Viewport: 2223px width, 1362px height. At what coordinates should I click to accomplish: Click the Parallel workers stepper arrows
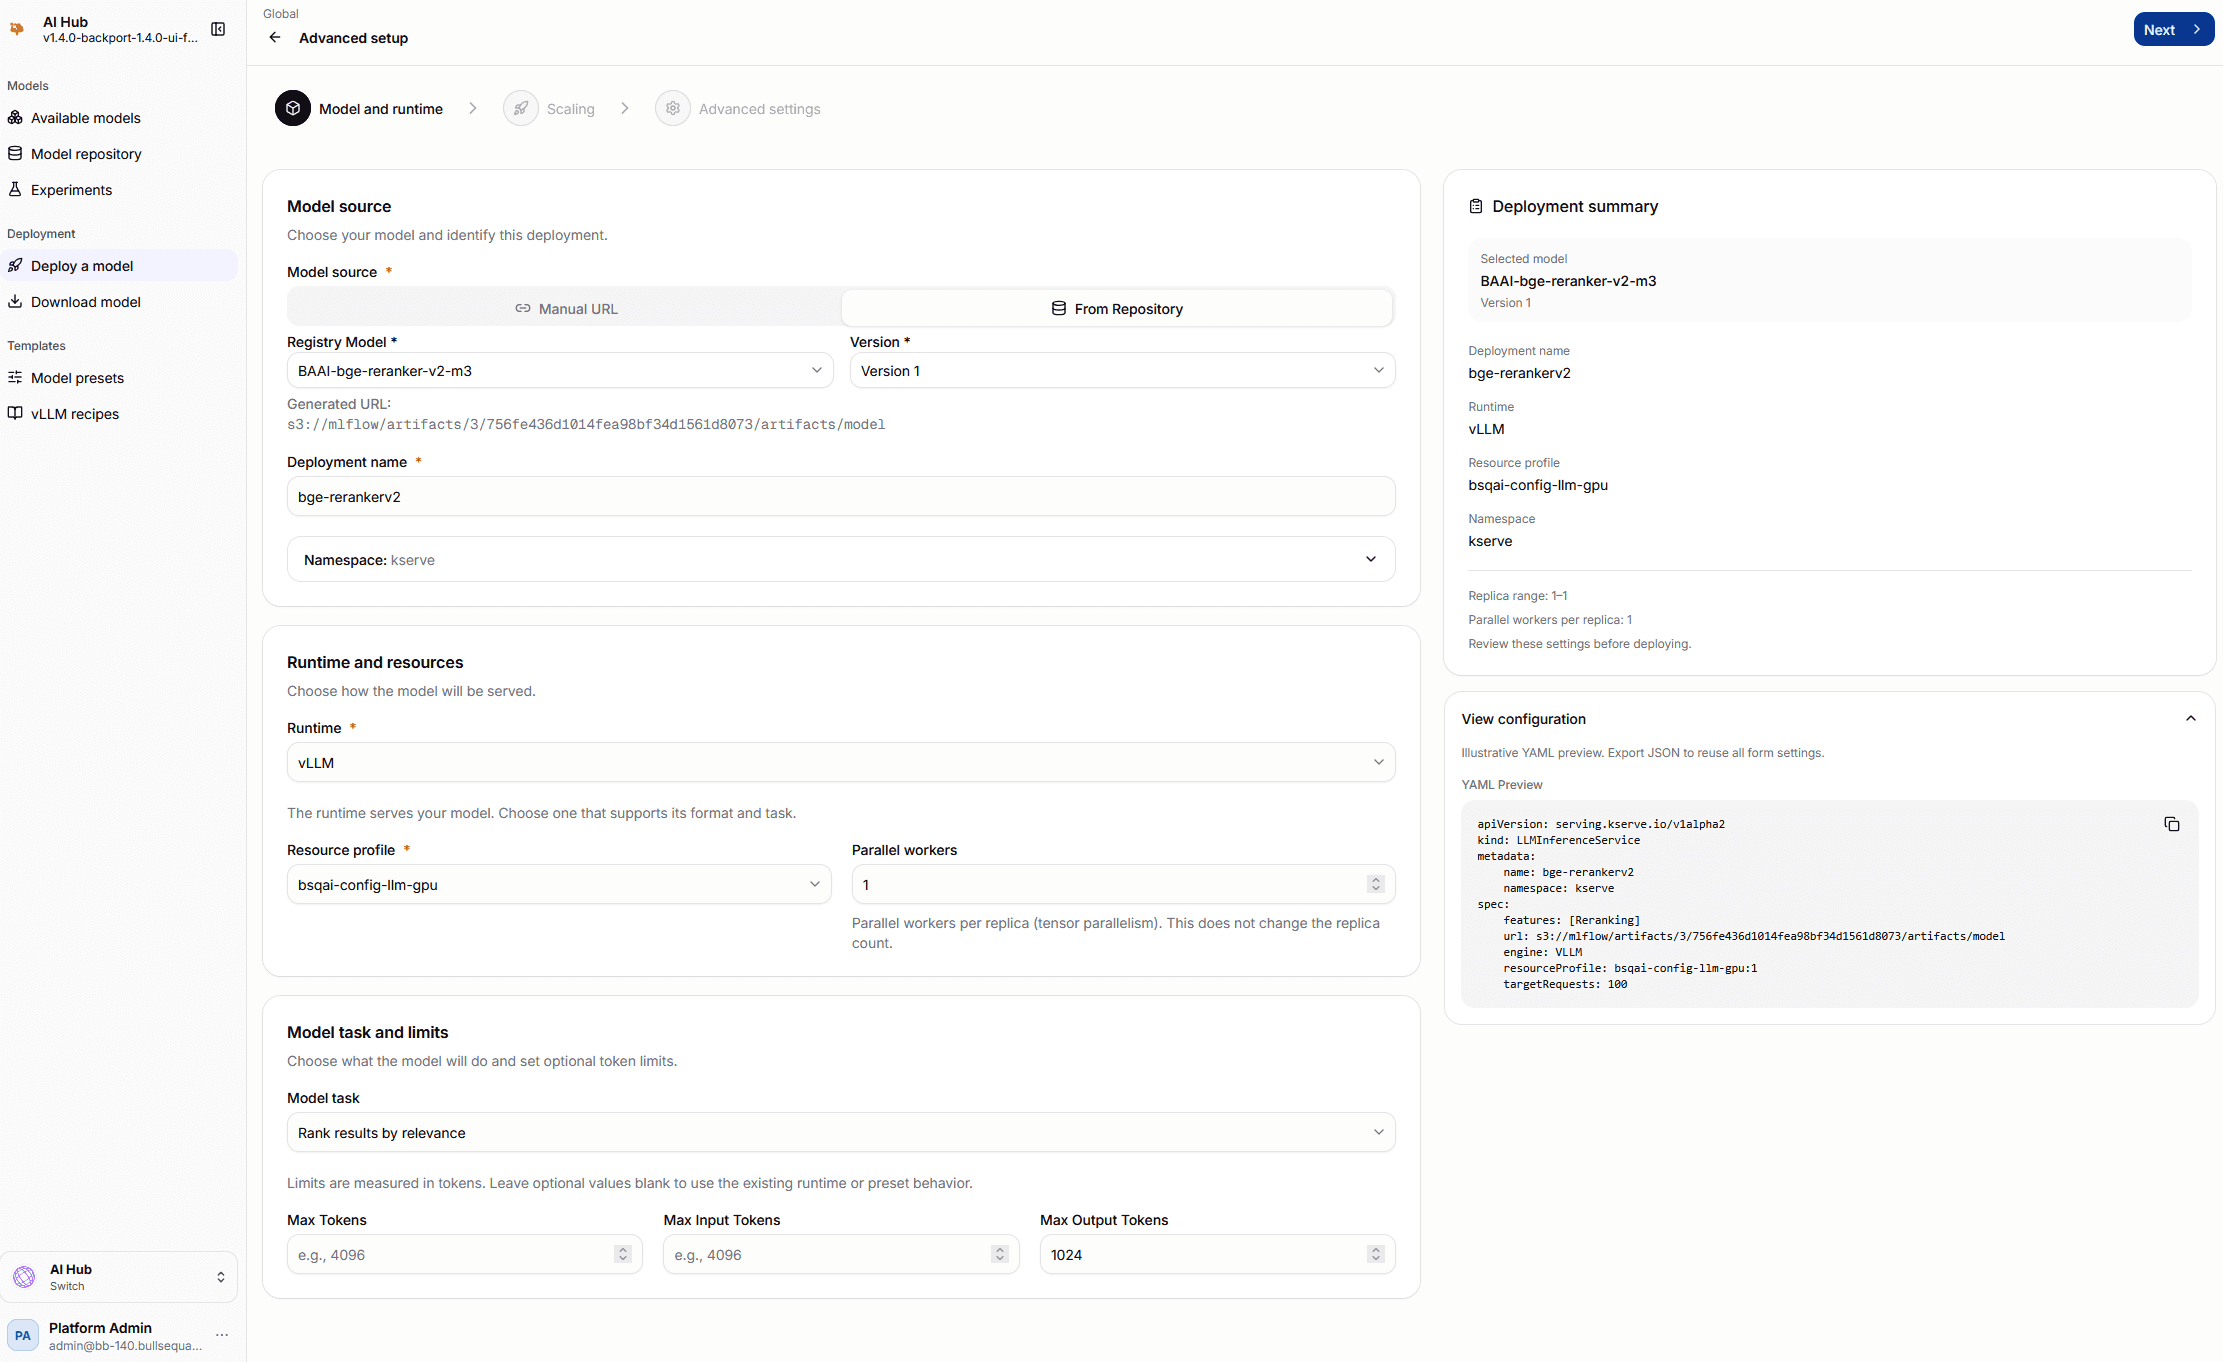click(1376, 884)
